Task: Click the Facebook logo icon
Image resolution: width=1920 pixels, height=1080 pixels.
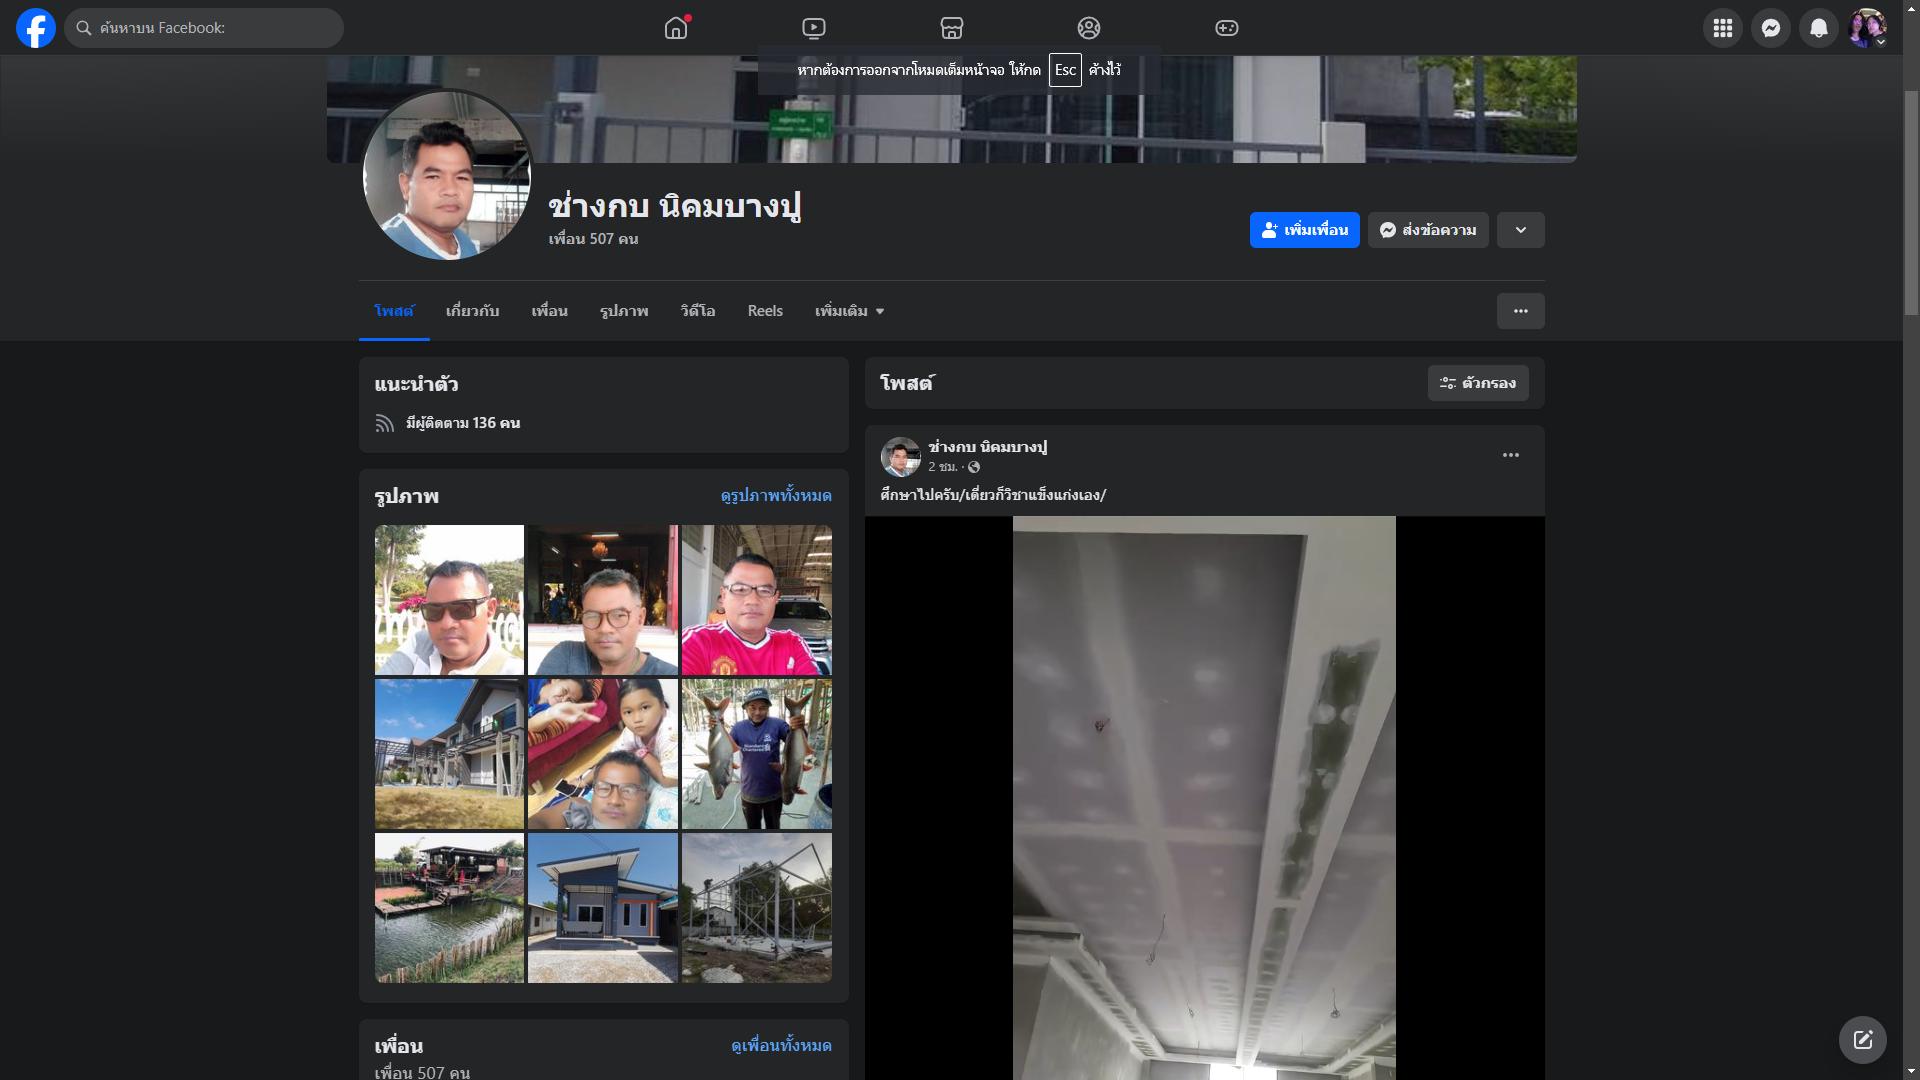Action: [x=36, y=28]
